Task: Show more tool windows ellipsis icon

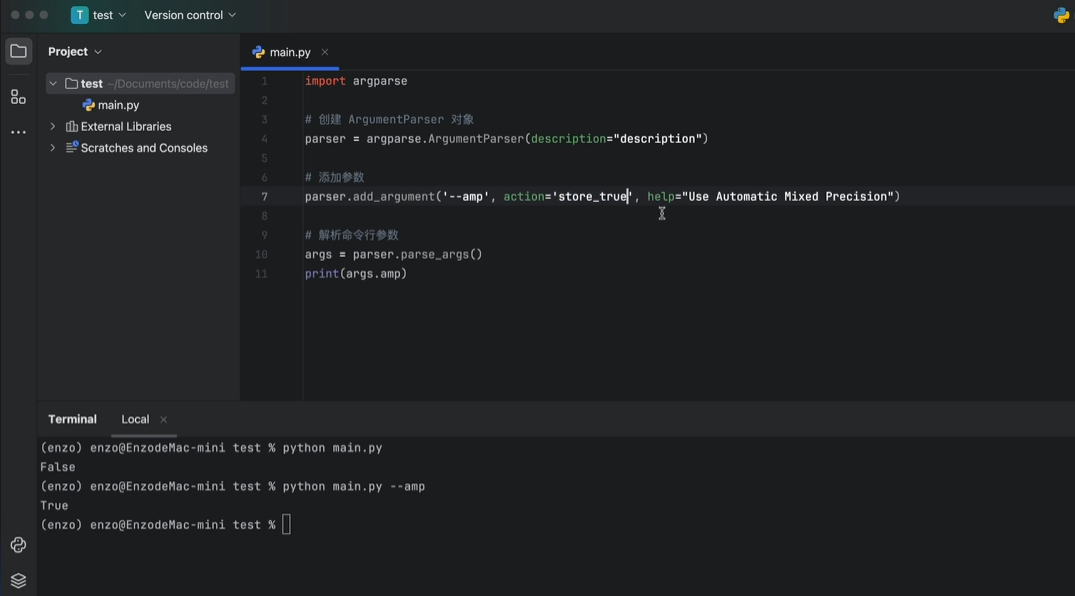Action: click(x=19, y=132)
